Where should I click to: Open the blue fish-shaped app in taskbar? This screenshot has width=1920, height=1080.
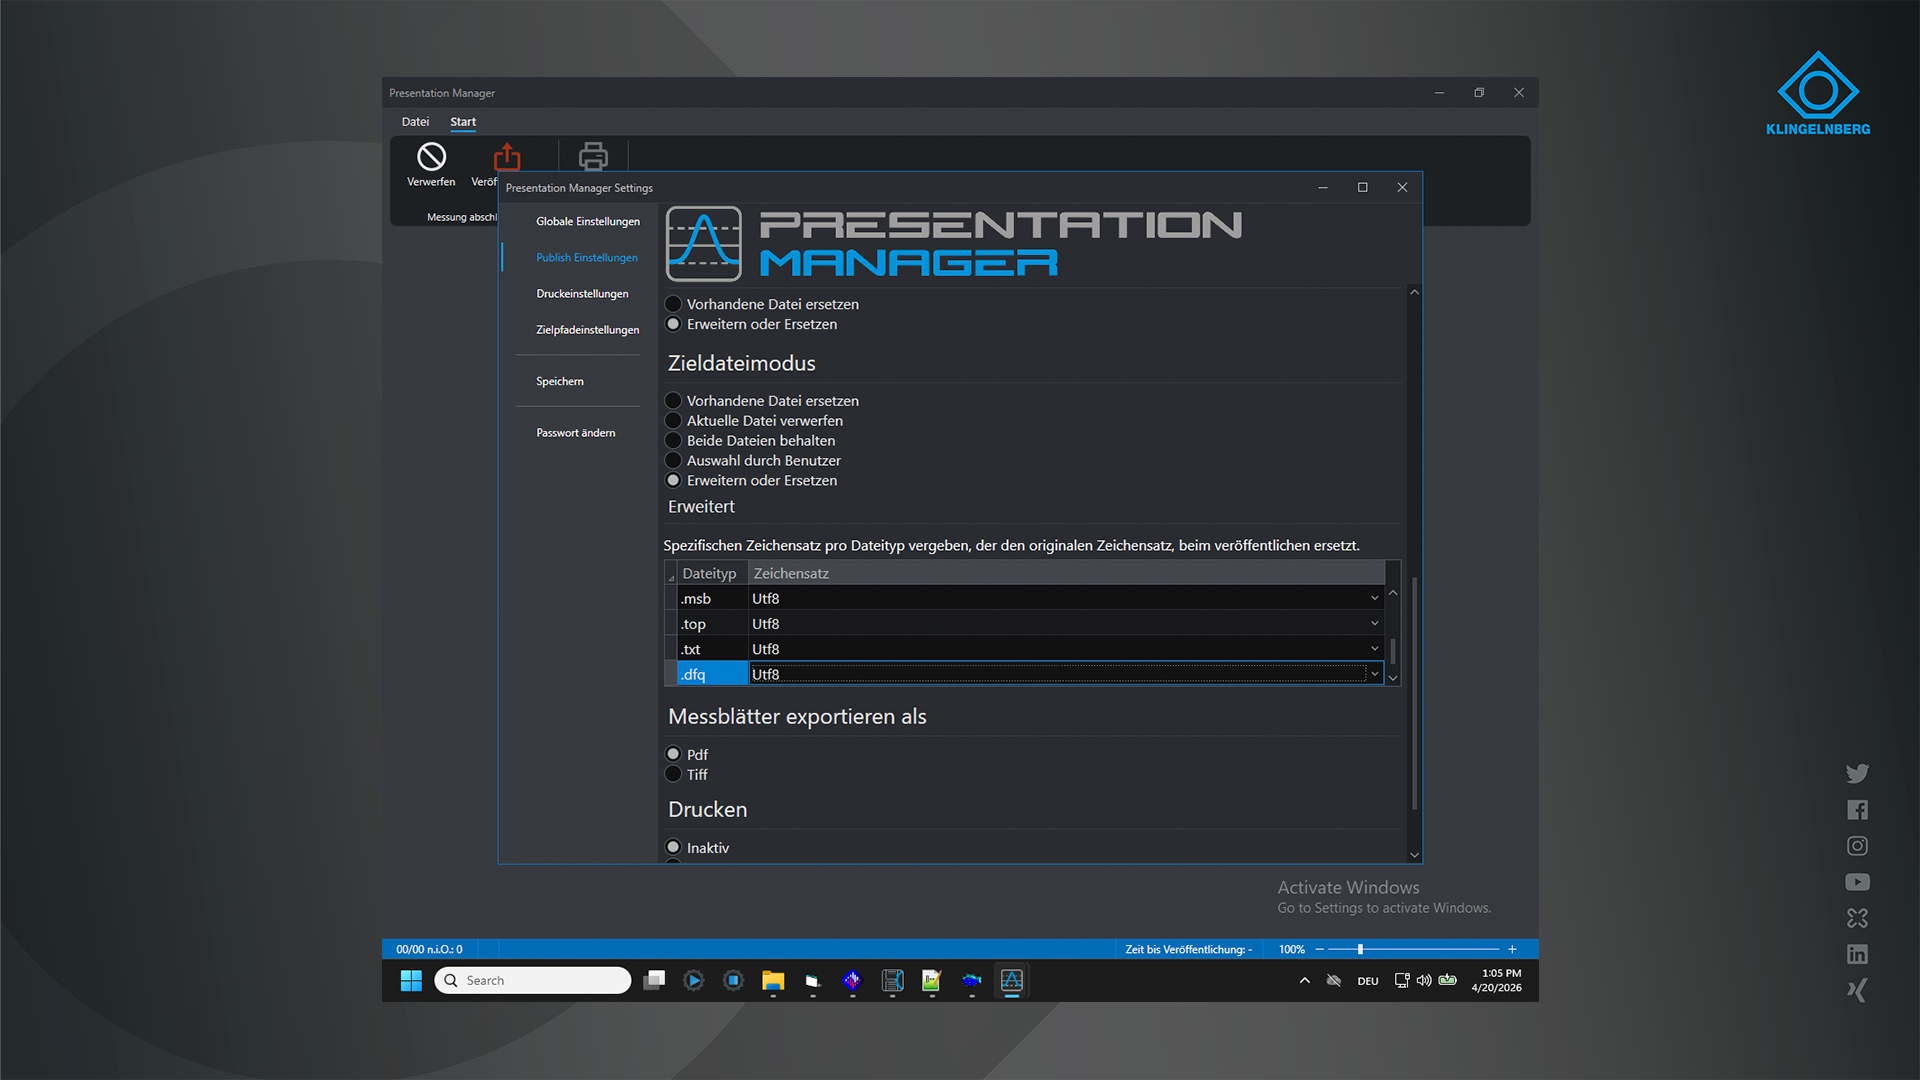(972, 980)
